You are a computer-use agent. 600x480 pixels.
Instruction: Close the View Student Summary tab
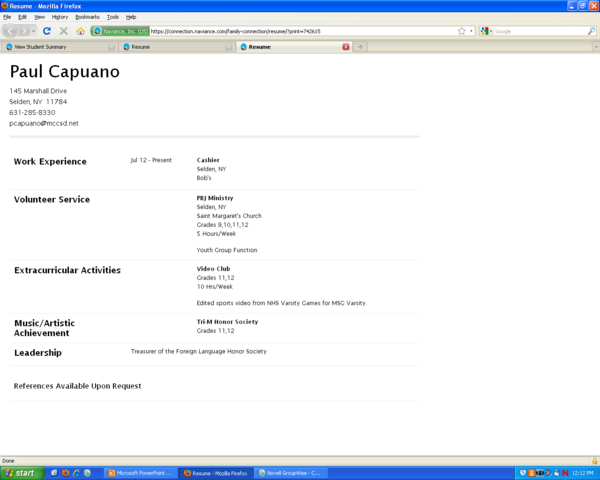[111, 47]
